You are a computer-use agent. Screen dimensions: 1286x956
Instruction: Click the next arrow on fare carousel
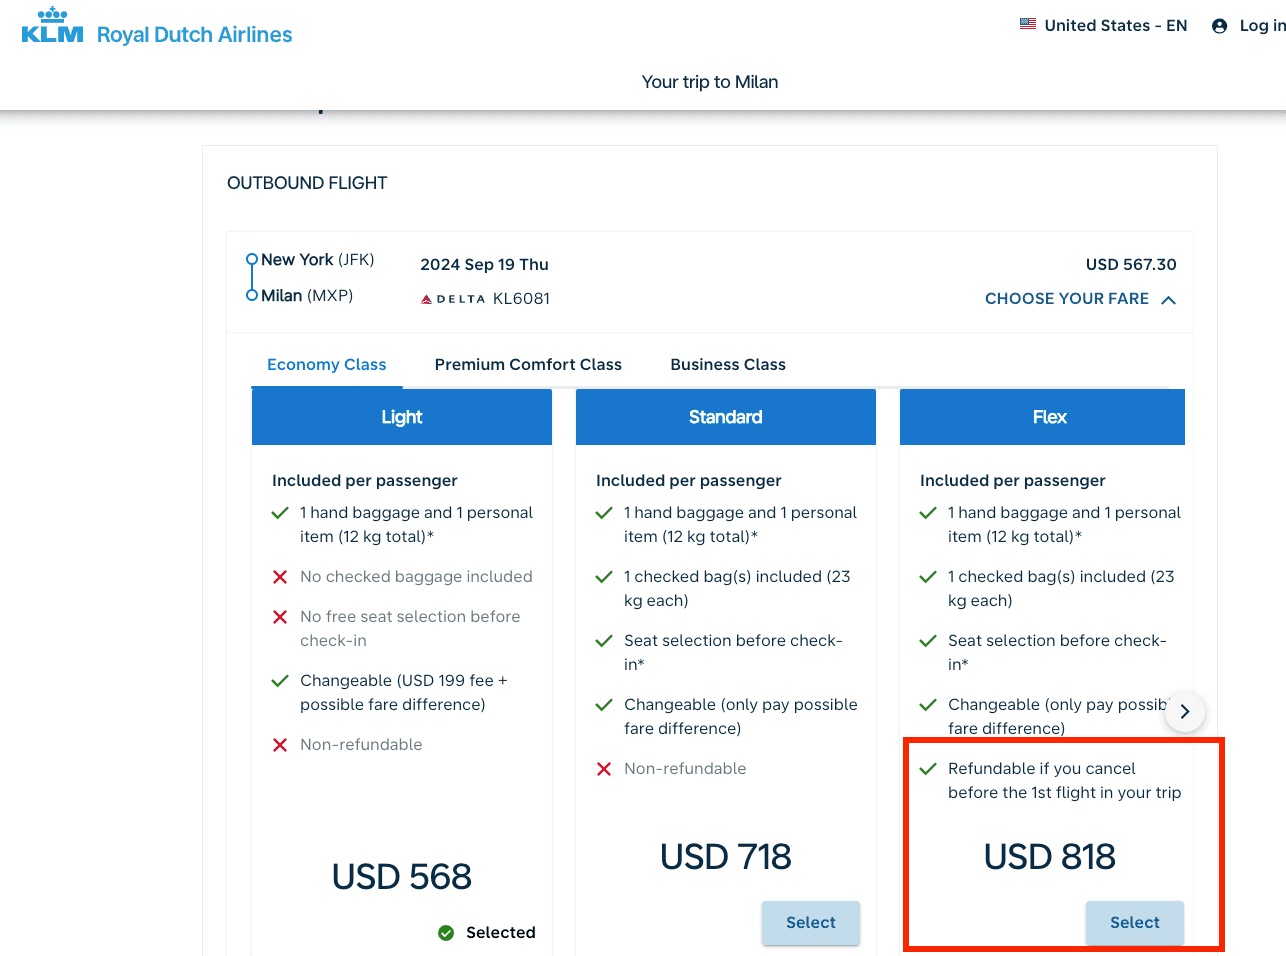tap(1185, 712)
